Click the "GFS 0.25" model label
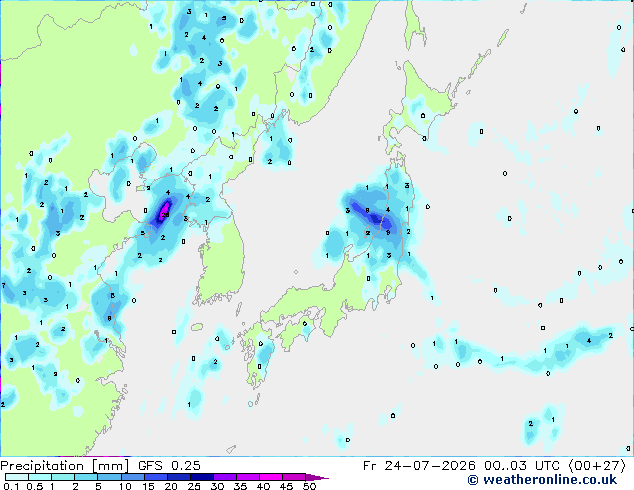This screenshot has height=490, width=634. click(x=169, y=466)
